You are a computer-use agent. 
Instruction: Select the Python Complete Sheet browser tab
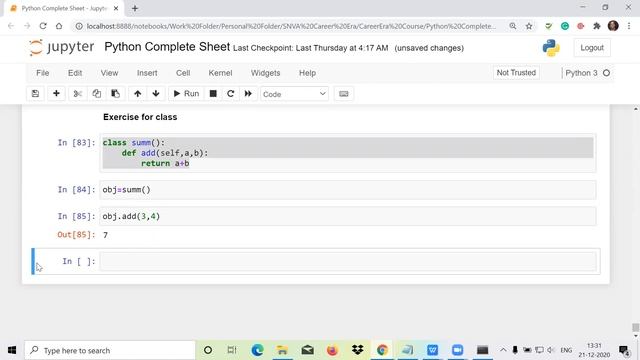pos(64,8)
